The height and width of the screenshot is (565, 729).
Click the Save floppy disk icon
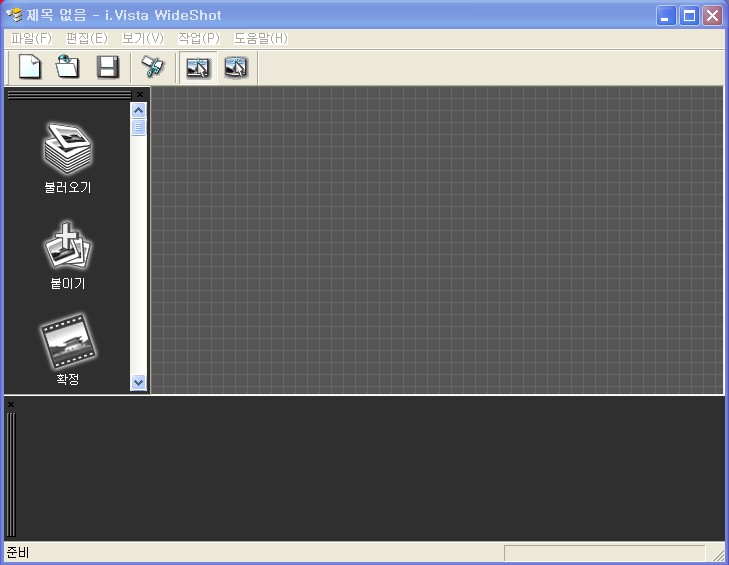(x=107, y=67)
